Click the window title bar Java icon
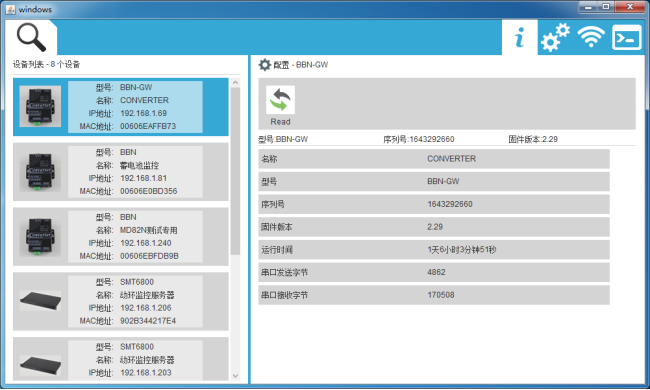 pyautogui.click(x=10, y=9)
